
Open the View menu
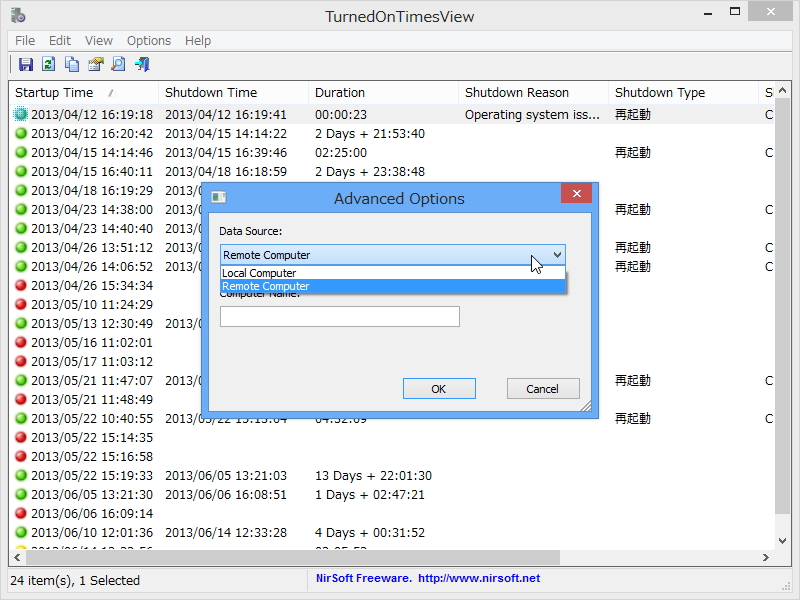click(x=98, y=40)
